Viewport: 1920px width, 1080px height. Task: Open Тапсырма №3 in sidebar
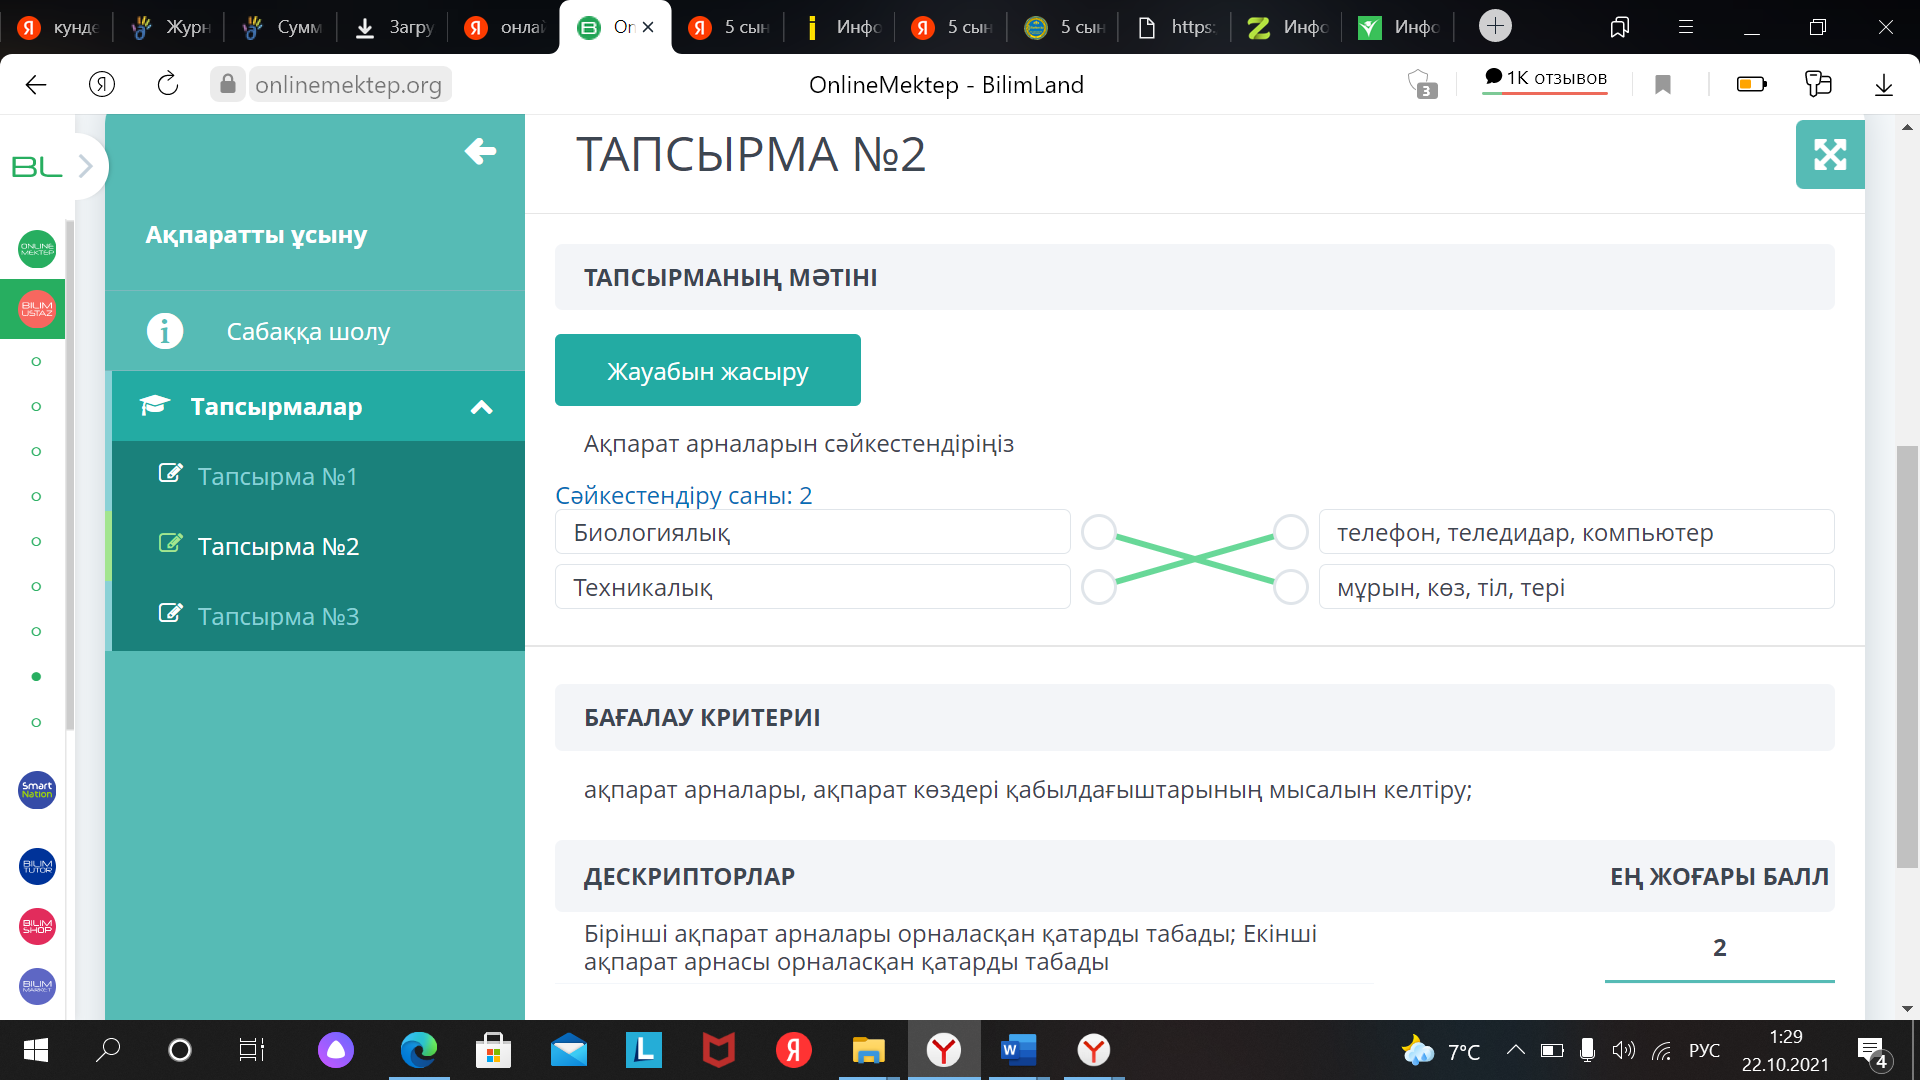click(278, 617)
